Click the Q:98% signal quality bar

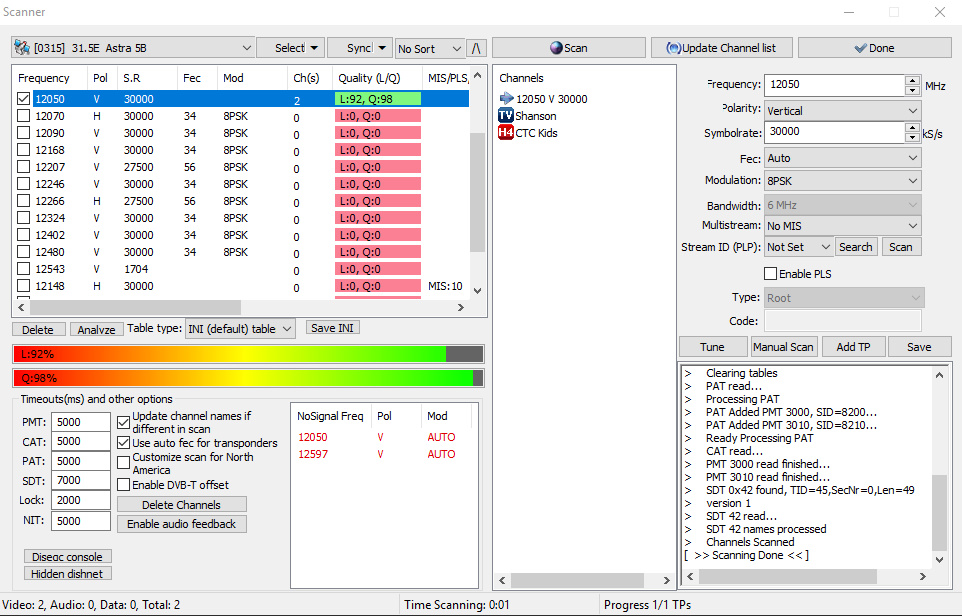pyautogui.click(x=248, y=378)
